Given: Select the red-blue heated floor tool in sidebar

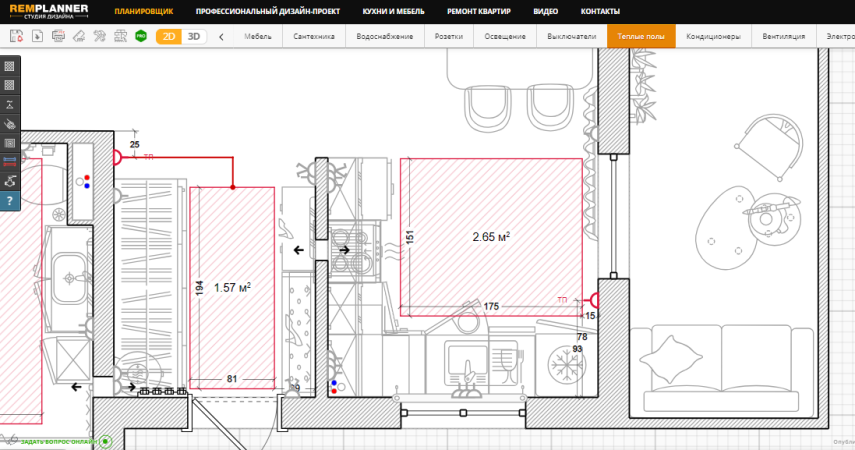Looking at the screenshot, I should point(9,161).
